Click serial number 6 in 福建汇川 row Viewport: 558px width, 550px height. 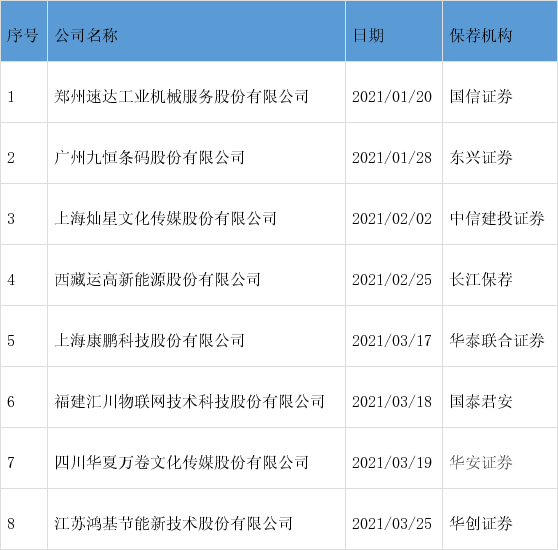click(x=11, y=402)
